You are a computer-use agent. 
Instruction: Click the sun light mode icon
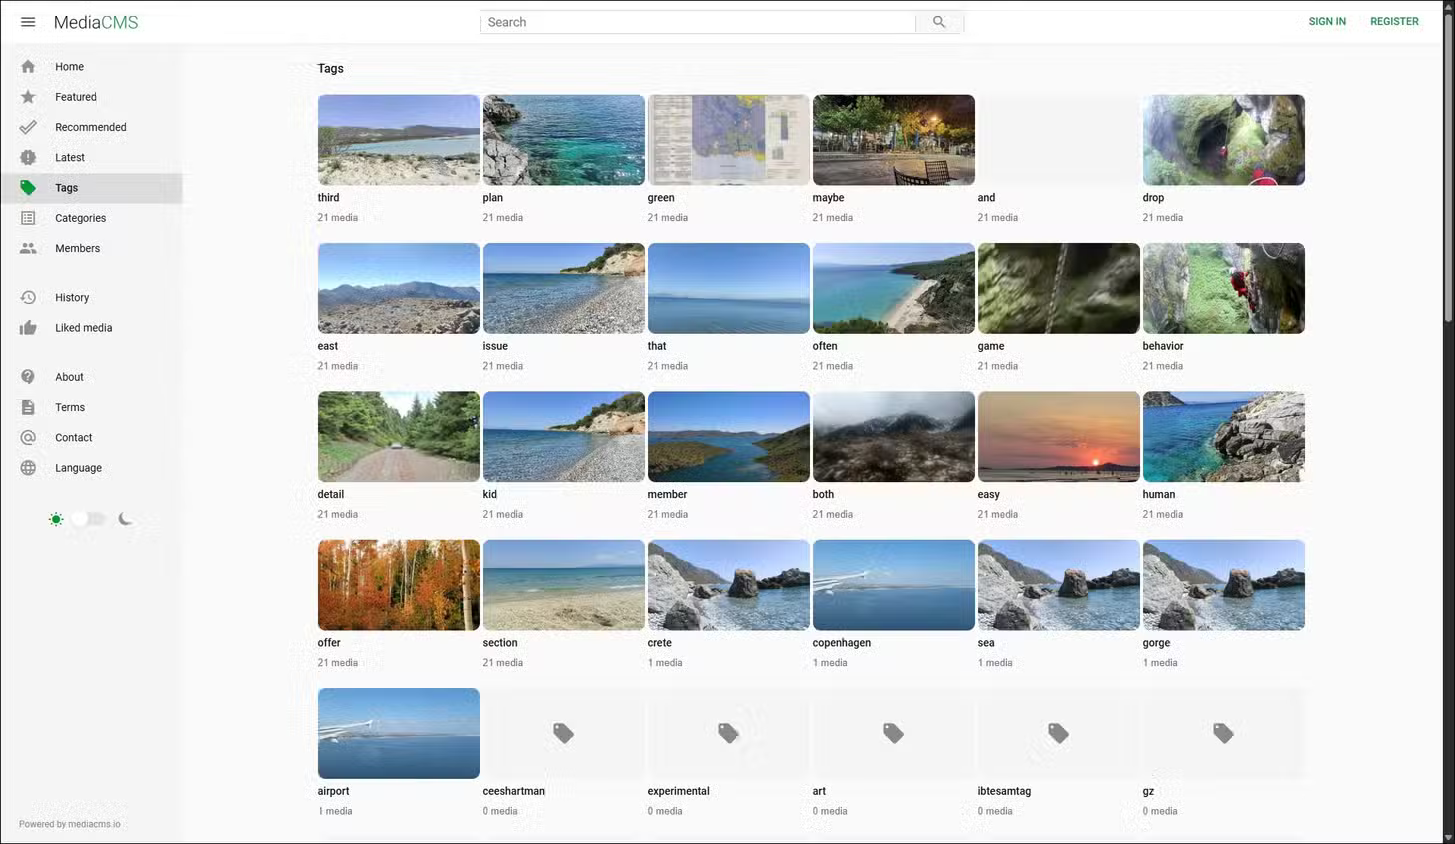pos(56,519)
